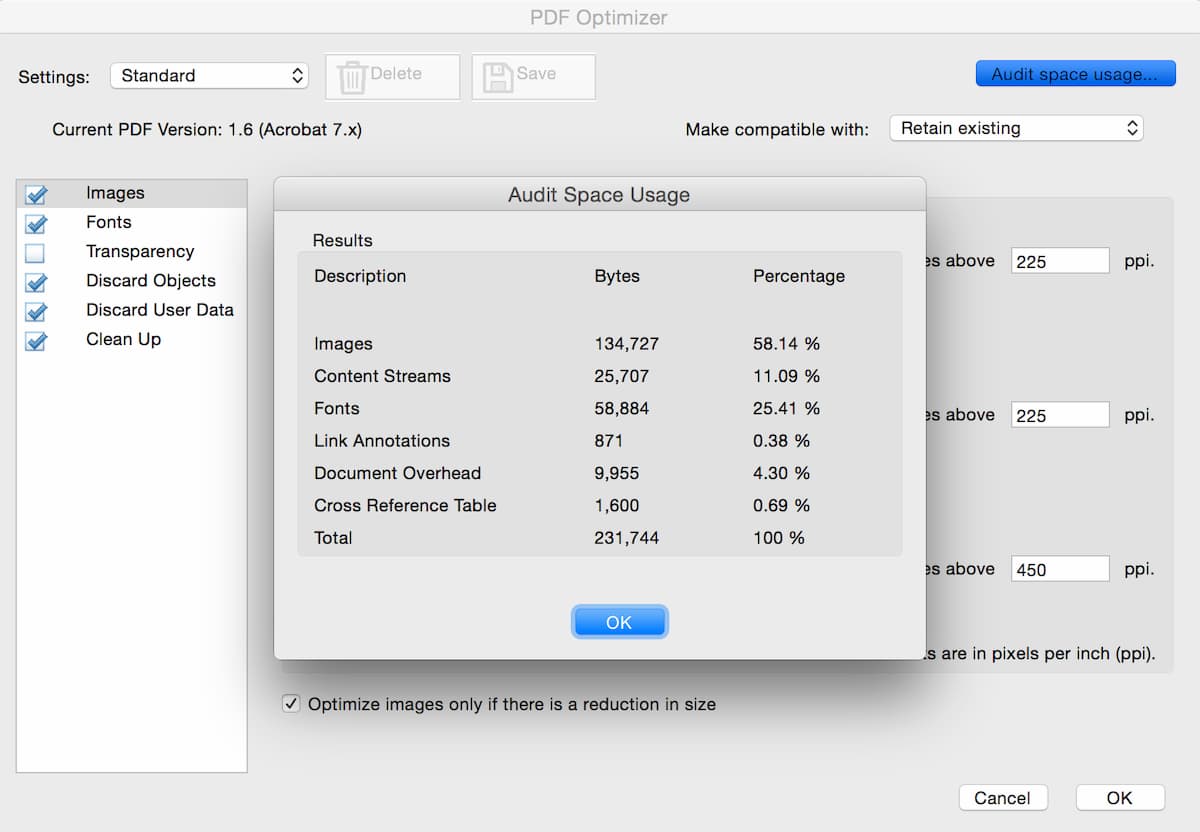Screen dimensions: 1200x832
Task: Select the Discard Objects panel label
Action: point(151,281)
